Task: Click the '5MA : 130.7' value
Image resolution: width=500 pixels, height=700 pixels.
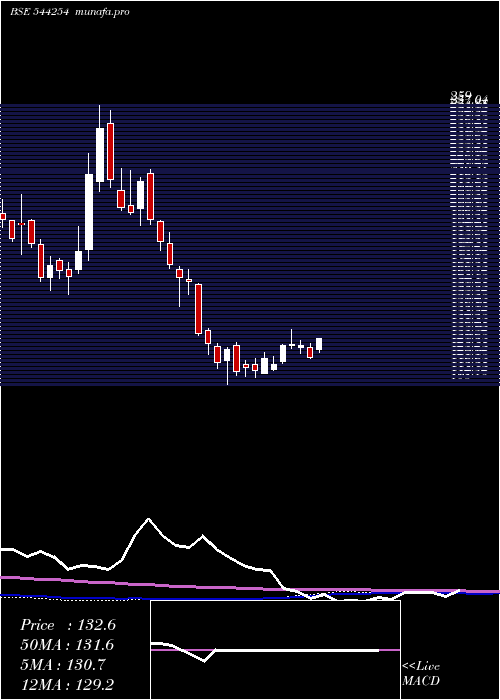Action: coord(63,665)
